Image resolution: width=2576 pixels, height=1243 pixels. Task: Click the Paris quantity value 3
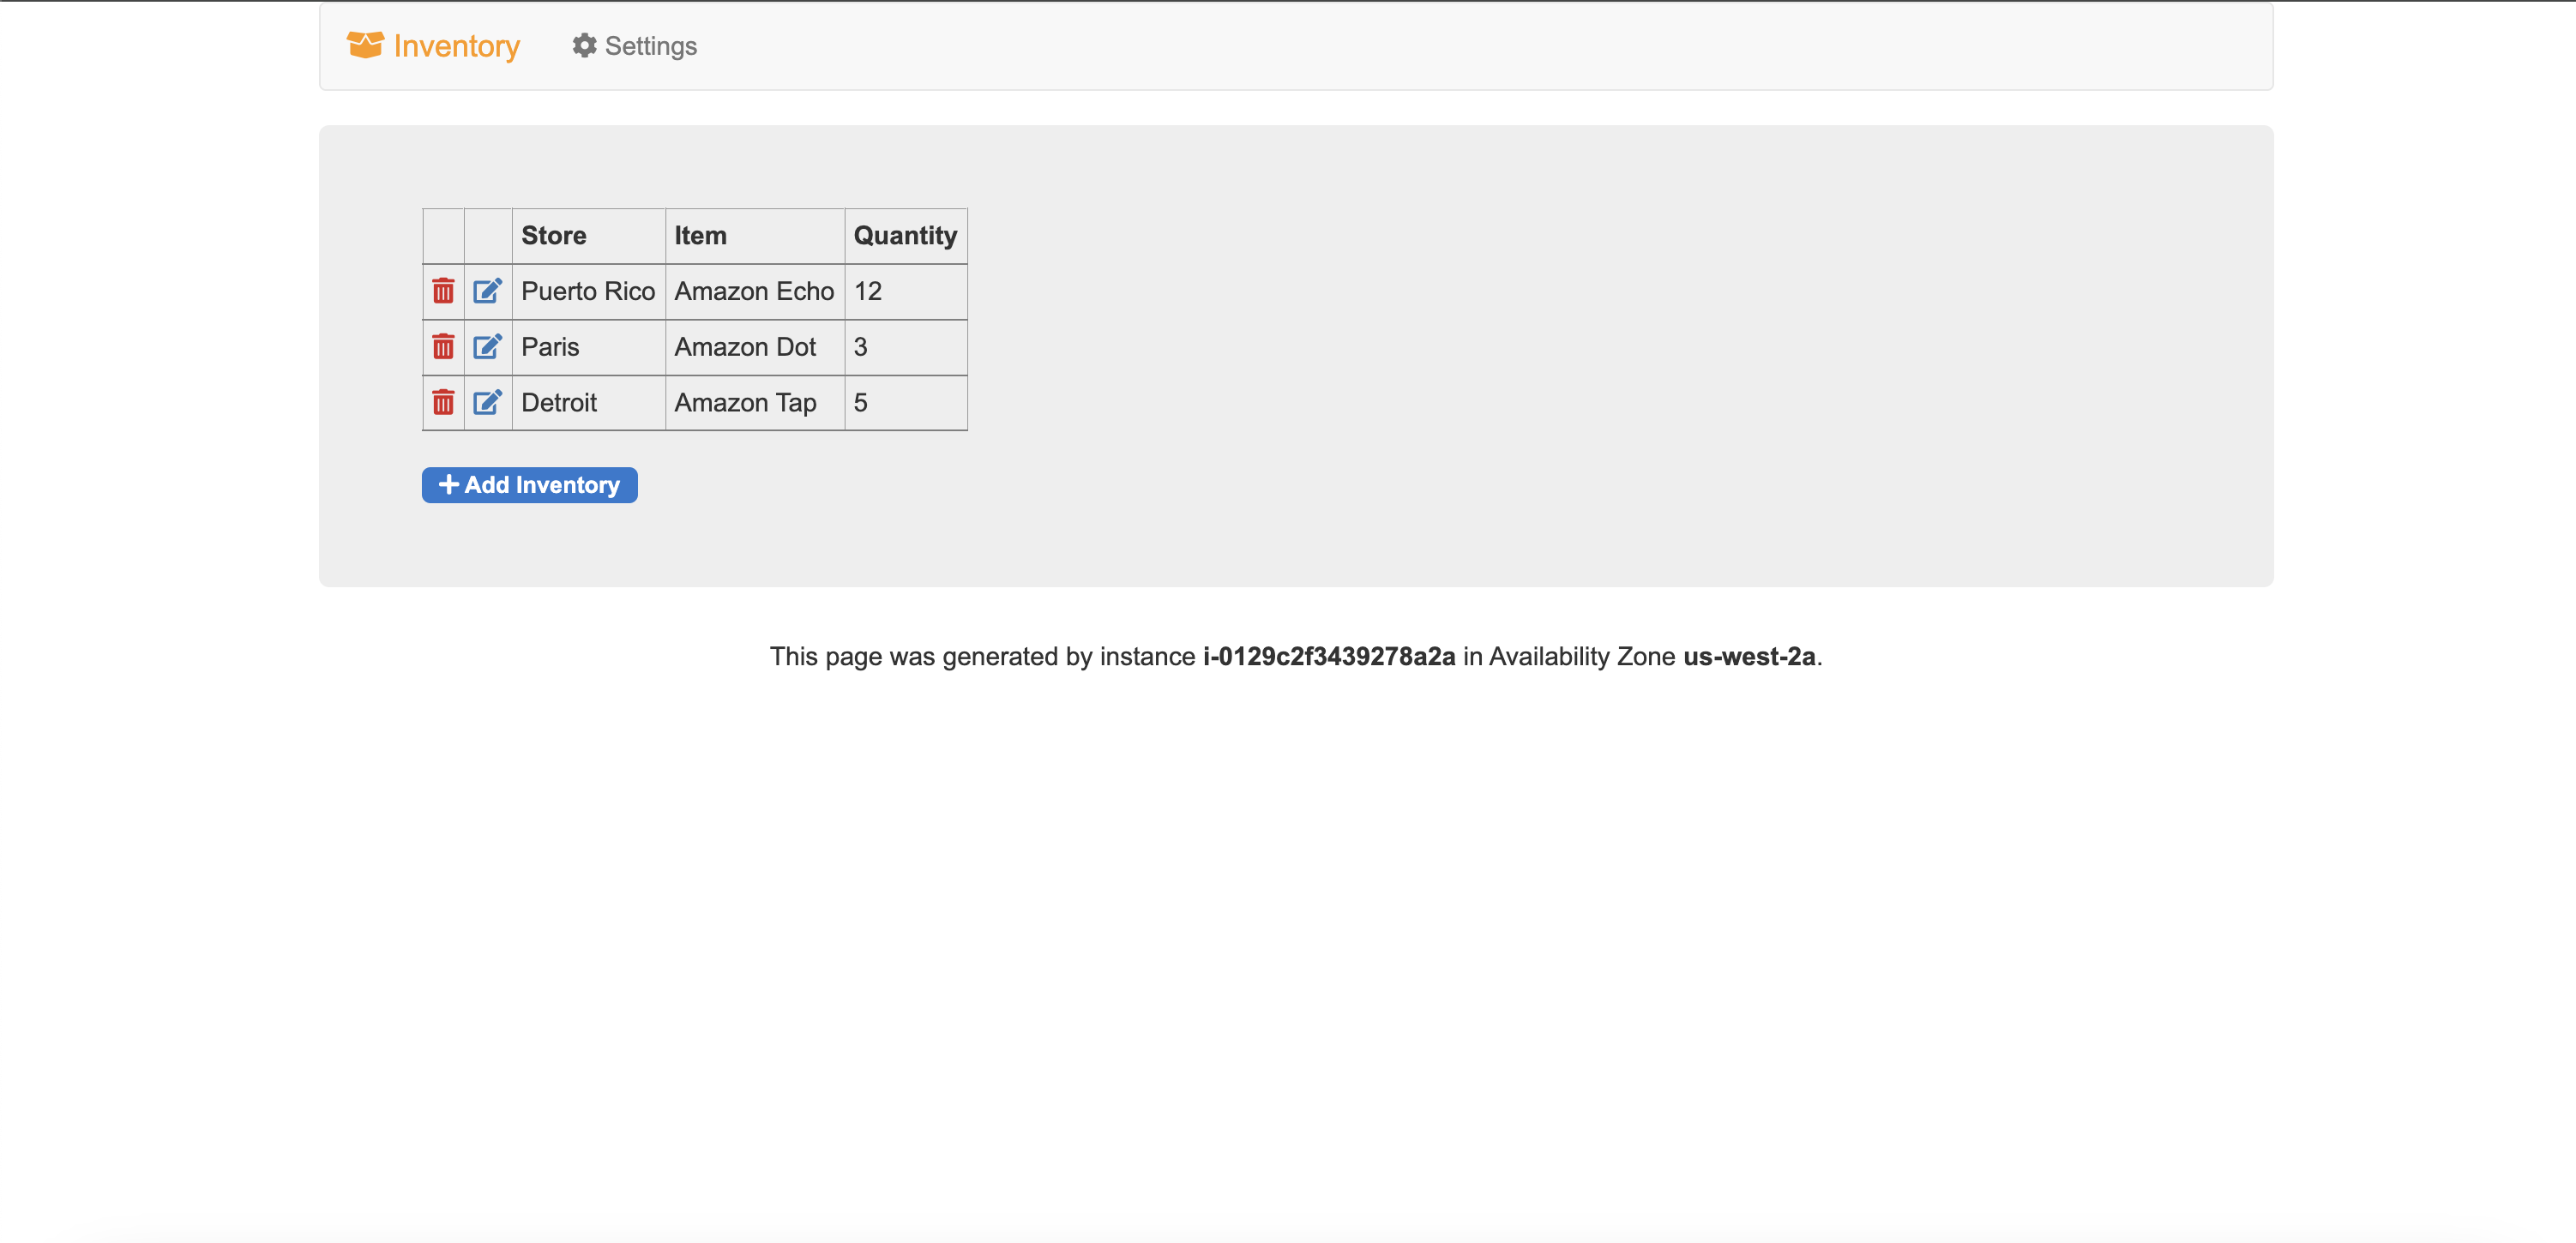pos(860,348)
